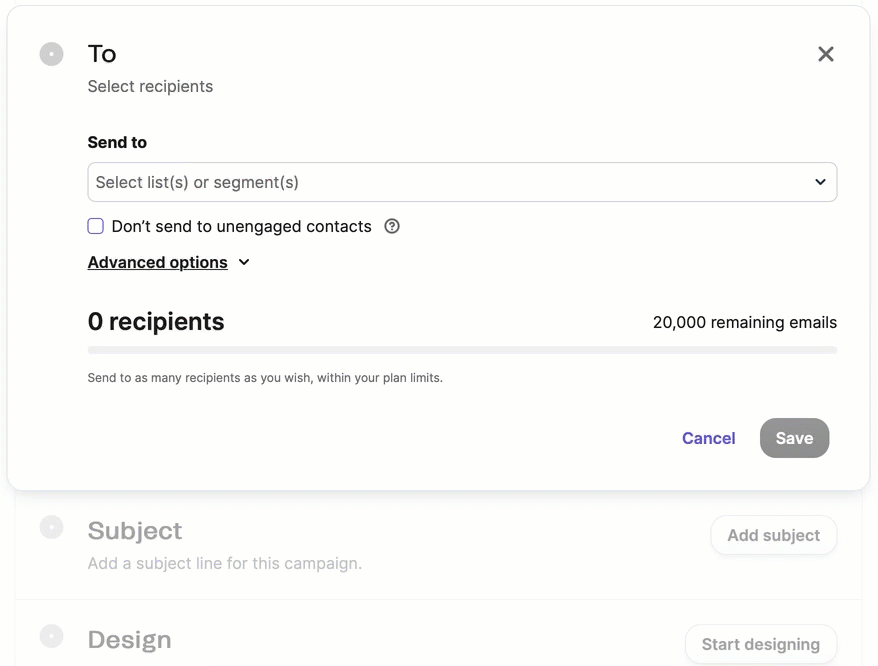
Task: Save the recipient settings
Action: click(x=794, y=438)
